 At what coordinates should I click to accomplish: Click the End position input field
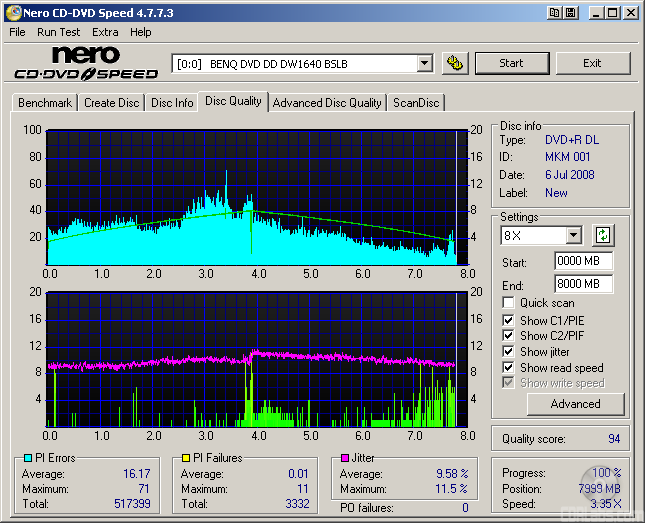tap(582, 284)
